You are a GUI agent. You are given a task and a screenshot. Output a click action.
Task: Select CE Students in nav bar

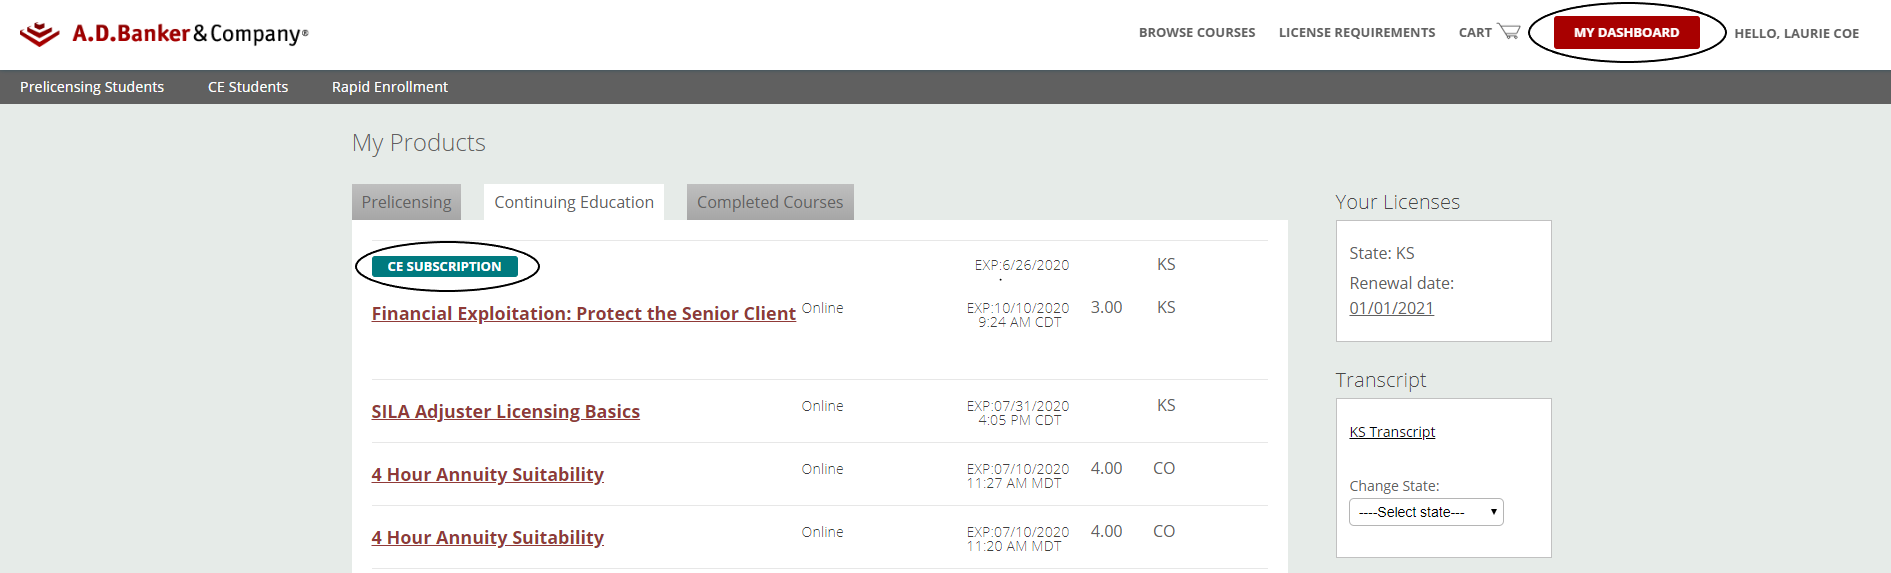(248, 87)
